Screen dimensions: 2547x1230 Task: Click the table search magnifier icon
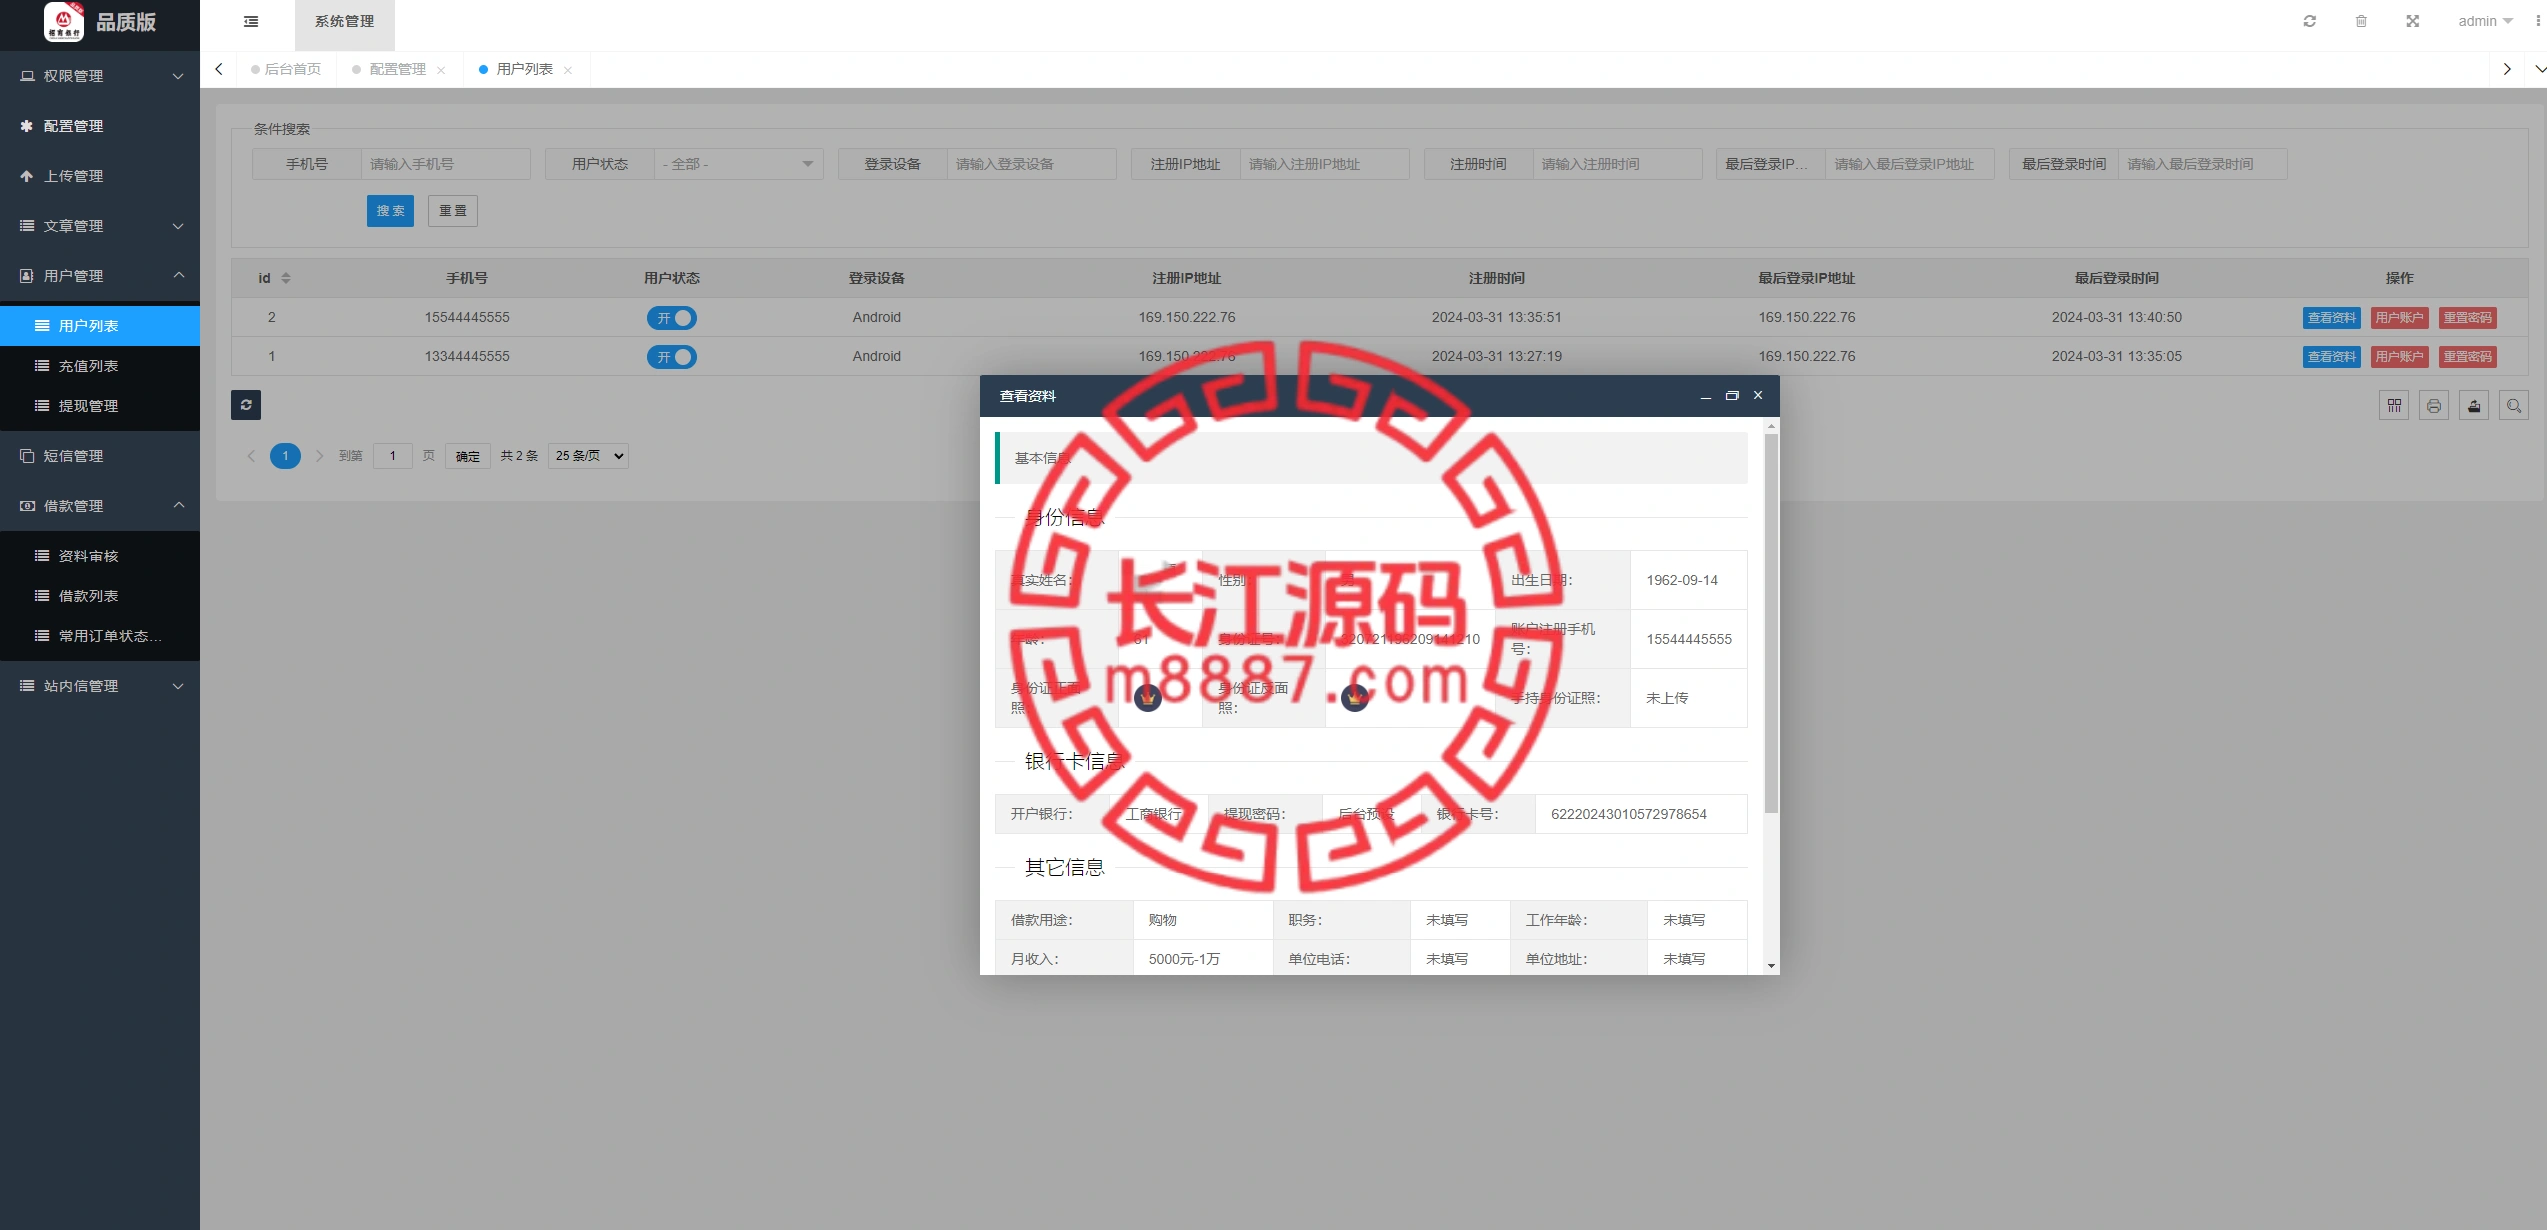[2514, 405]
